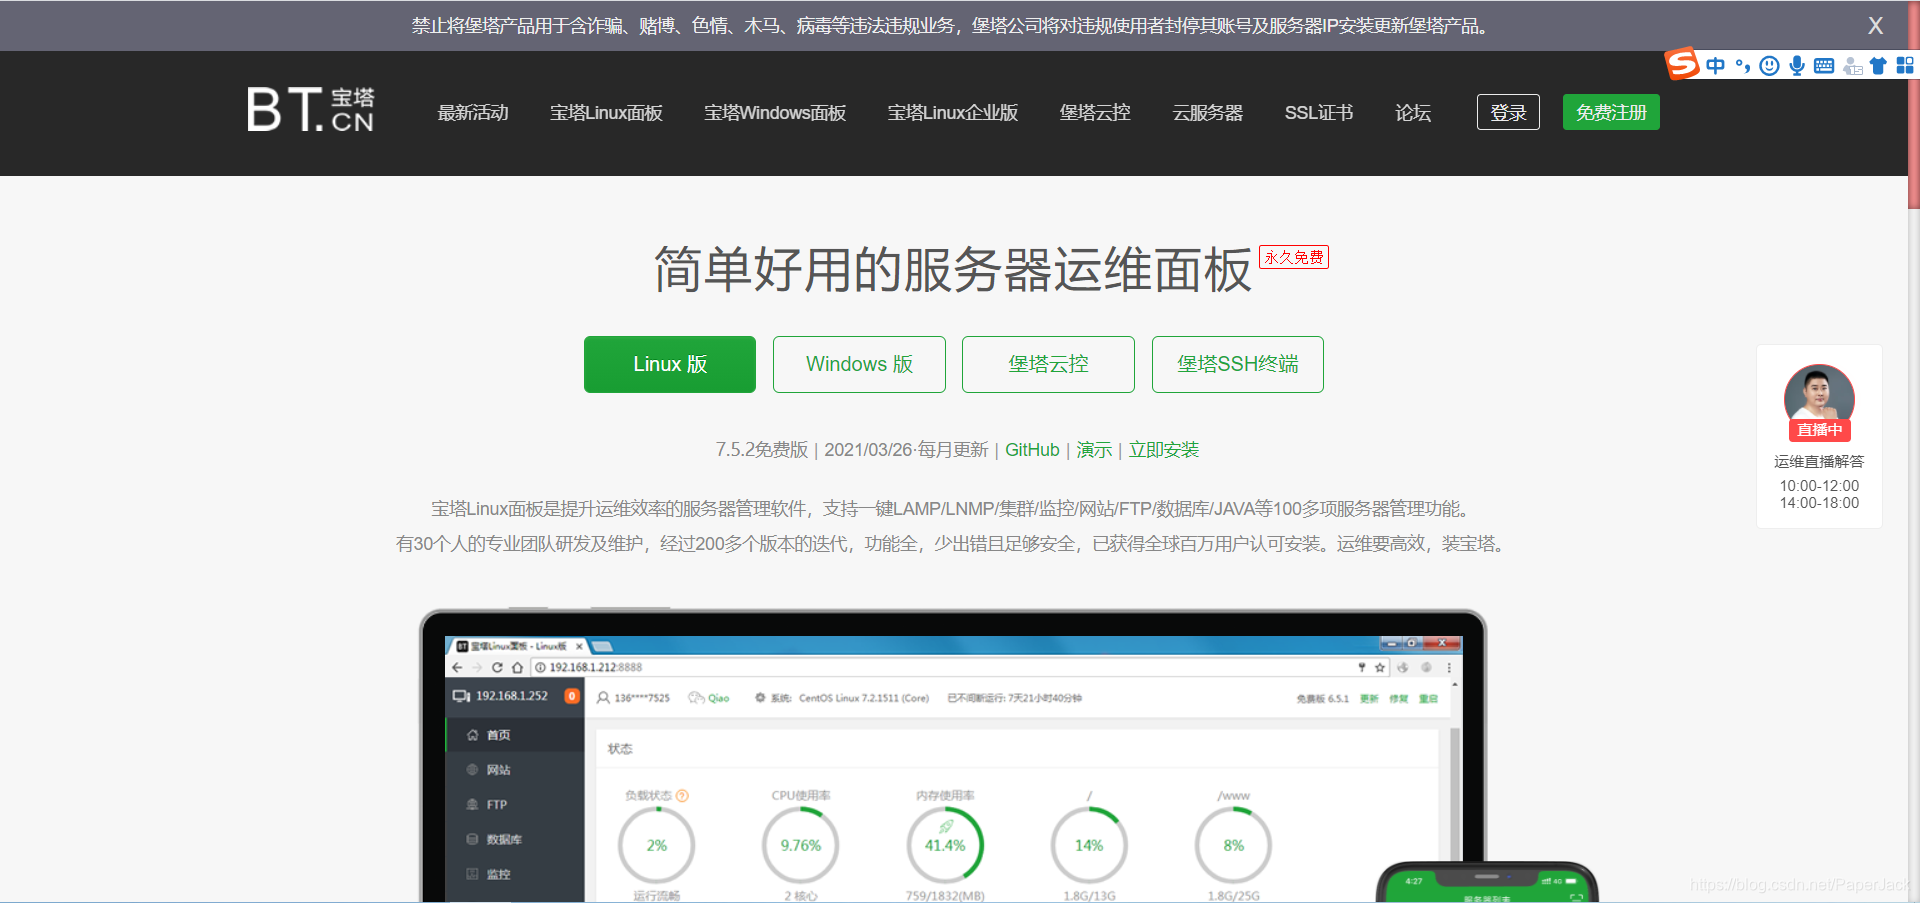This screenshot has width=1920, height=903.
Task: Click the headline 简单好用的服务器运维面板
Action: point(953,270)
